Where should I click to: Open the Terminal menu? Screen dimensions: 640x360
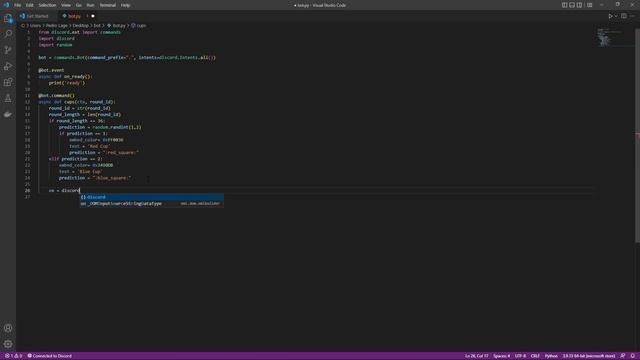coord(108,5)
